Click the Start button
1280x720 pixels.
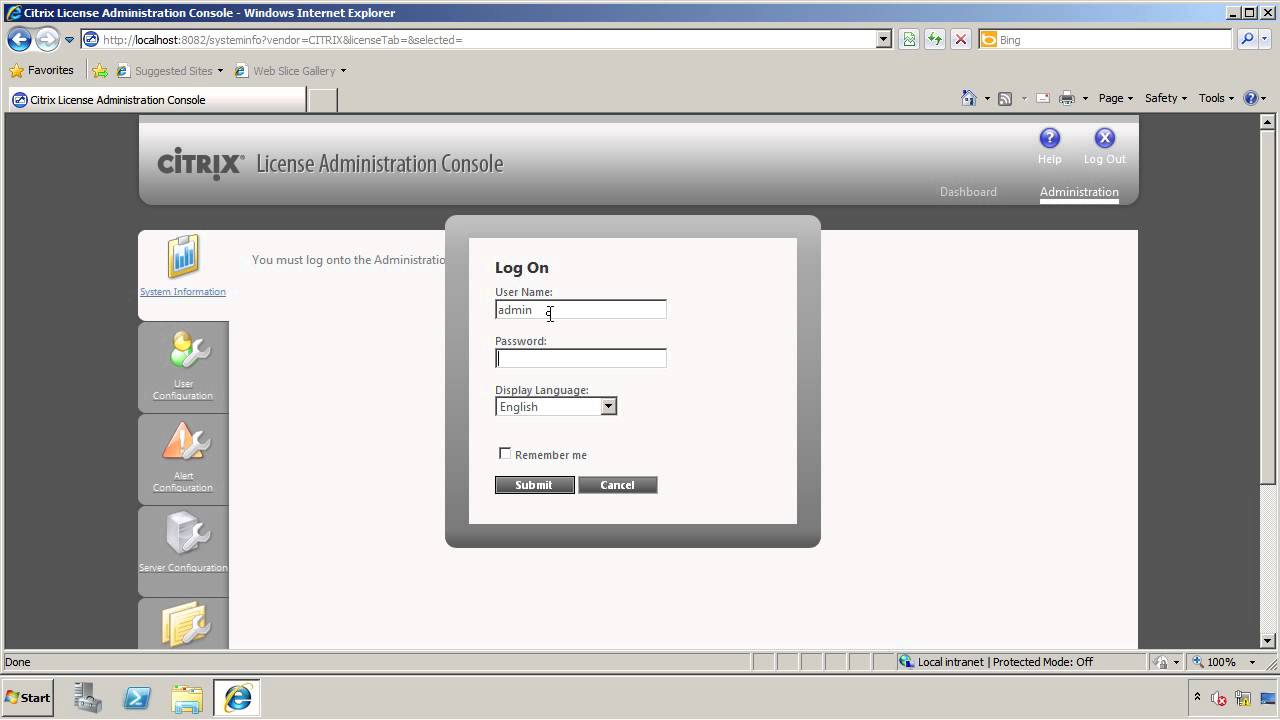click(x=28, y=698)
